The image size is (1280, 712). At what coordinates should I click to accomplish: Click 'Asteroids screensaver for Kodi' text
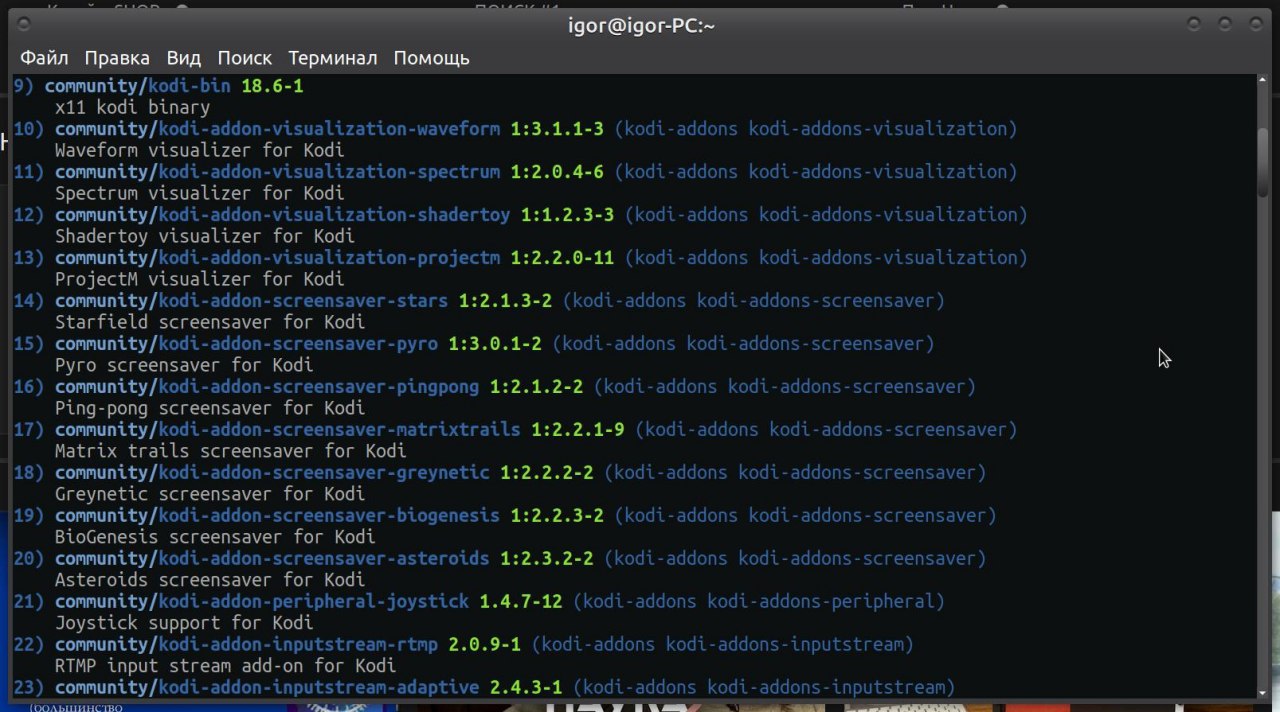(x=210, y=580)
